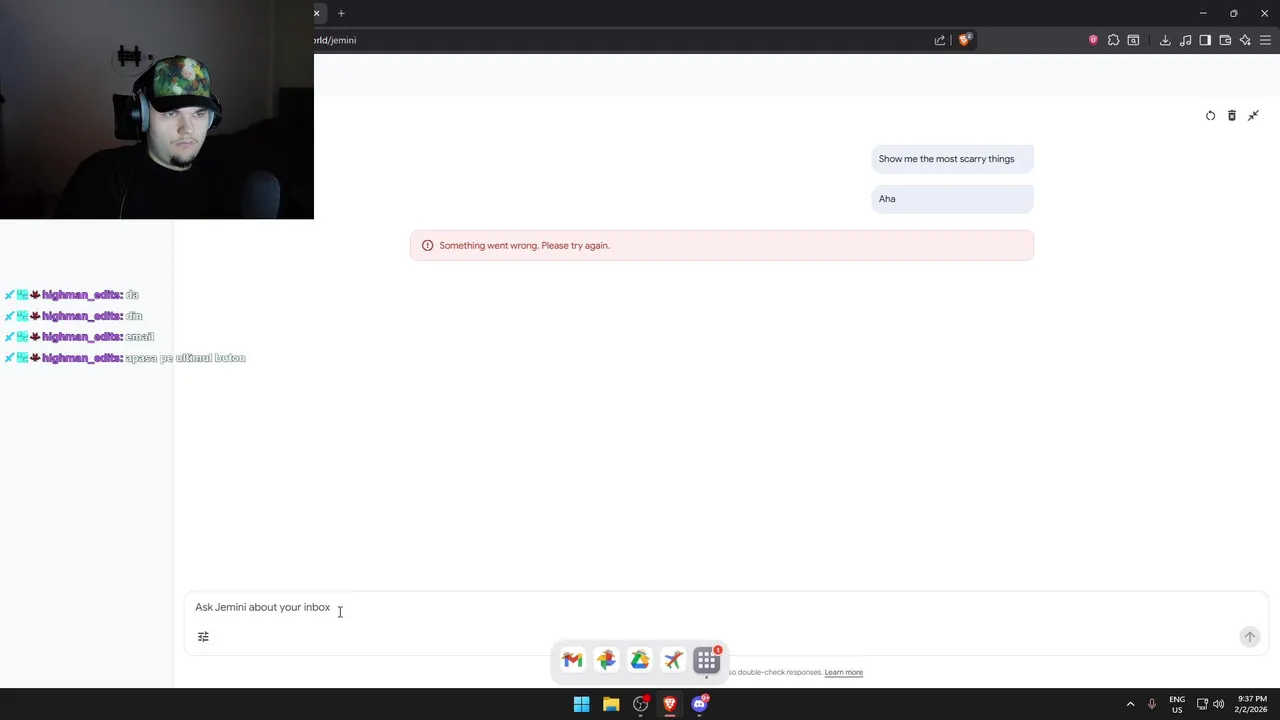Click the 'Something went wrong' error banner

[721, 245]
